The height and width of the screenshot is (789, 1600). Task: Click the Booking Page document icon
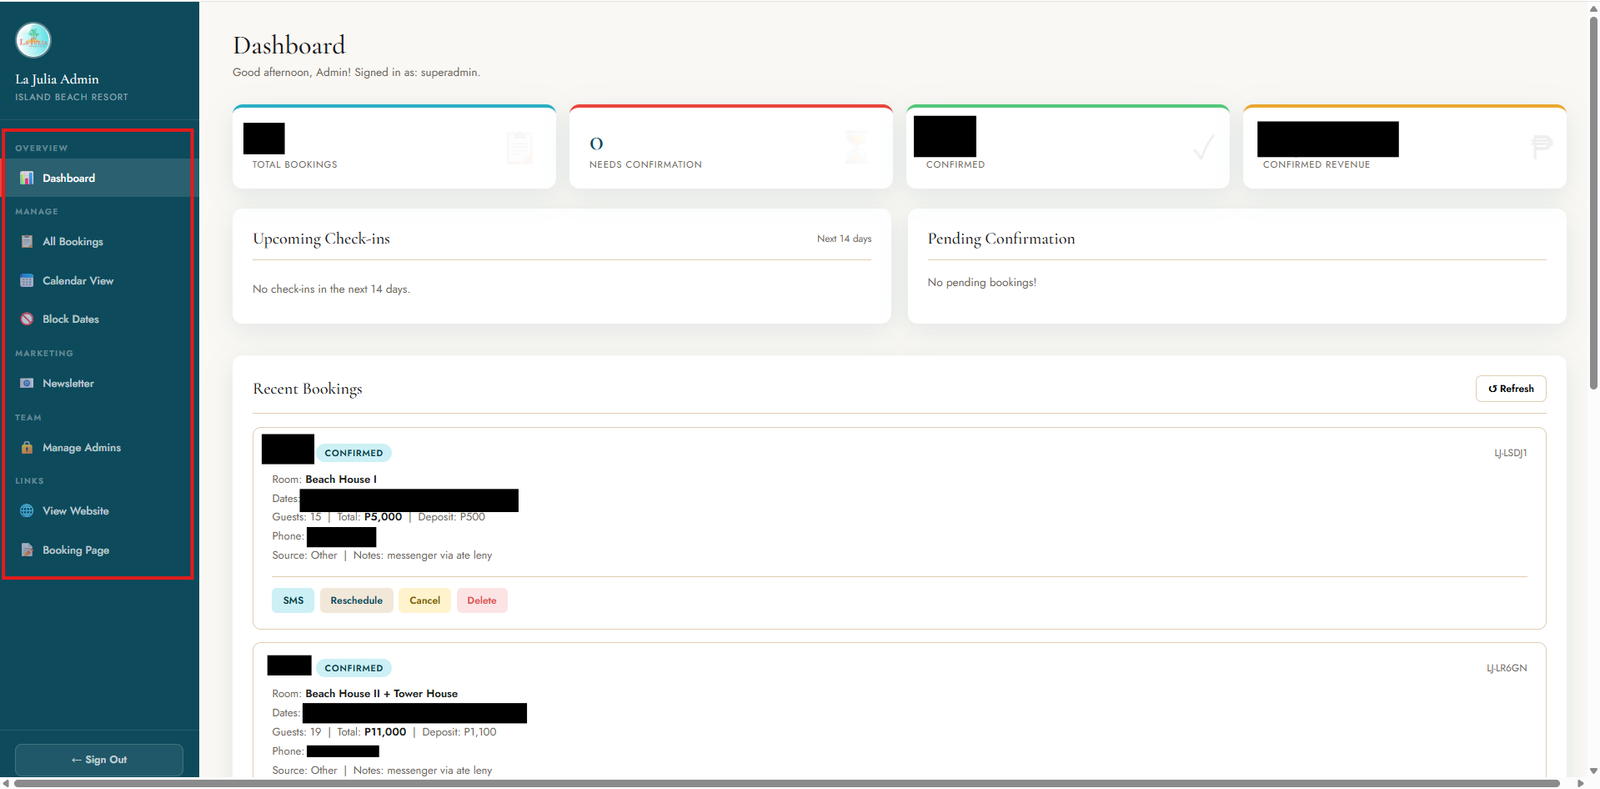(27, 550)
